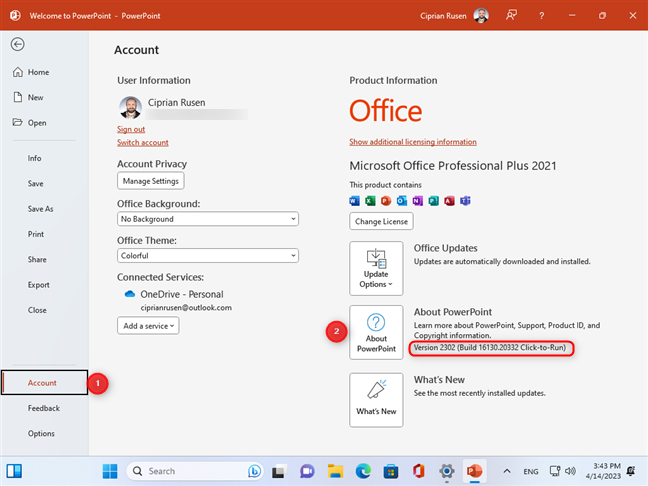The image size is (648, 486).
Task: Open Widgets panel on taskbar
Action: pos(14,471)
